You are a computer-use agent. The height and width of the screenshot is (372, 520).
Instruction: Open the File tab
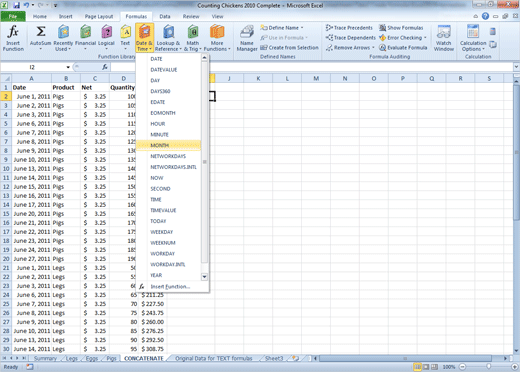click(13, 16)
